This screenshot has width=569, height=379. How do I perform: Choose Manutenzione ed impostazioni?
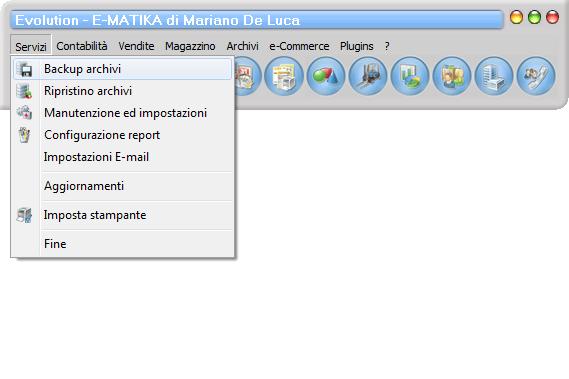pos(122,113)
